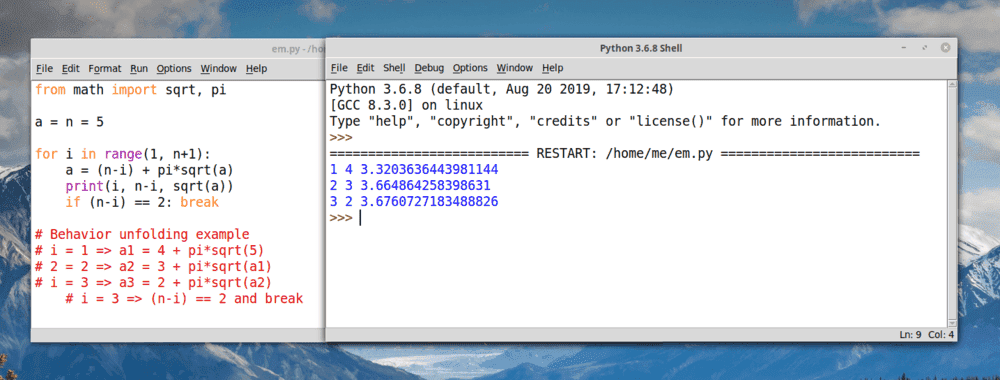This screenshot has height=380, width=1000.
Task: Click the em.py editor title bar
Action: (x=178, y=48)
